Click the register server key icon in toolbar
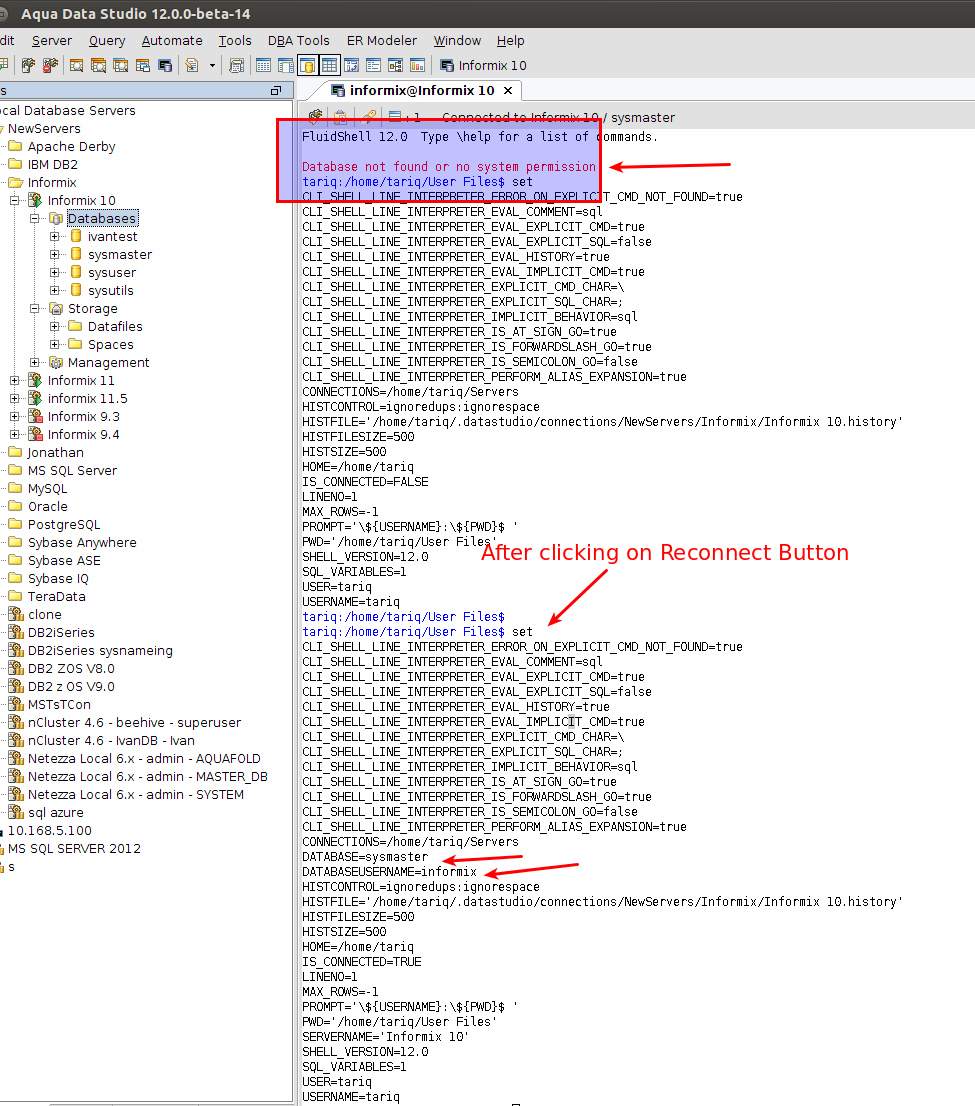Image resolution: width=975 pixels, height=1106 pixels. (x=28, y=66)
